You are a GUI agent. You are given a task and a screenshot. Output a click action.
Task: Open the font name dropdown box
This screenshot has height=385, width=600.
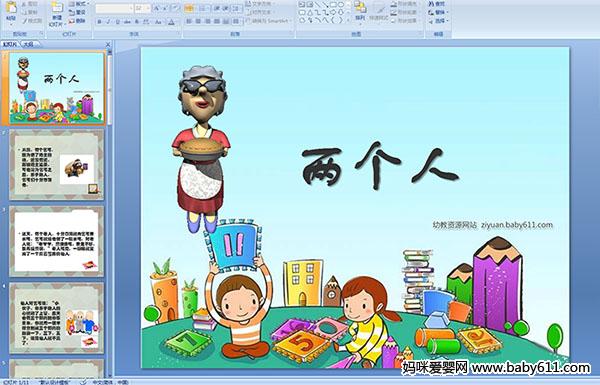pos(114,8)
